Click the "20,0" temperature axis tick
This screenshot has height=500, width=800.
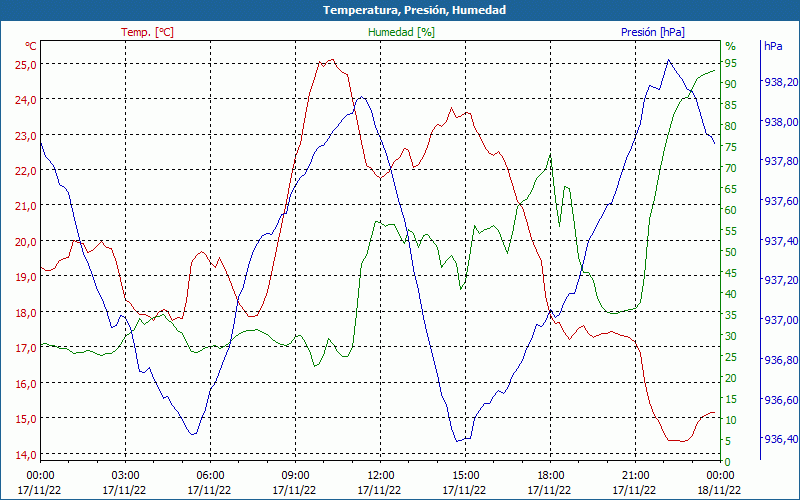click(x=26, y=242)
